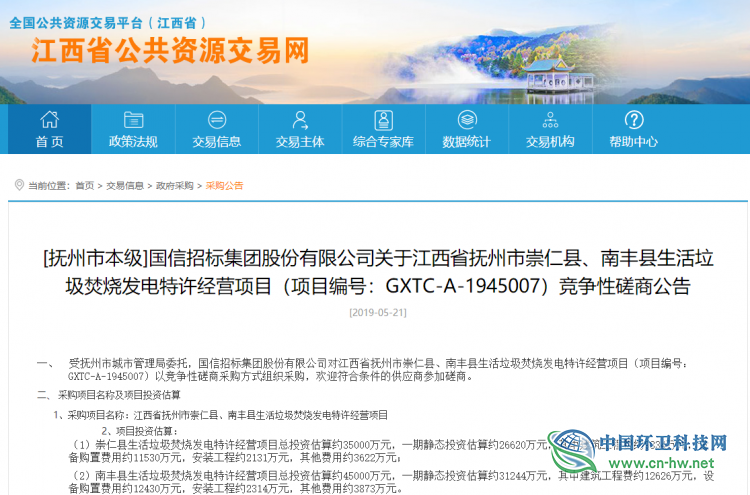Click the 1、采购项目名称 line

pyautogui.click(x=221, y=415)
